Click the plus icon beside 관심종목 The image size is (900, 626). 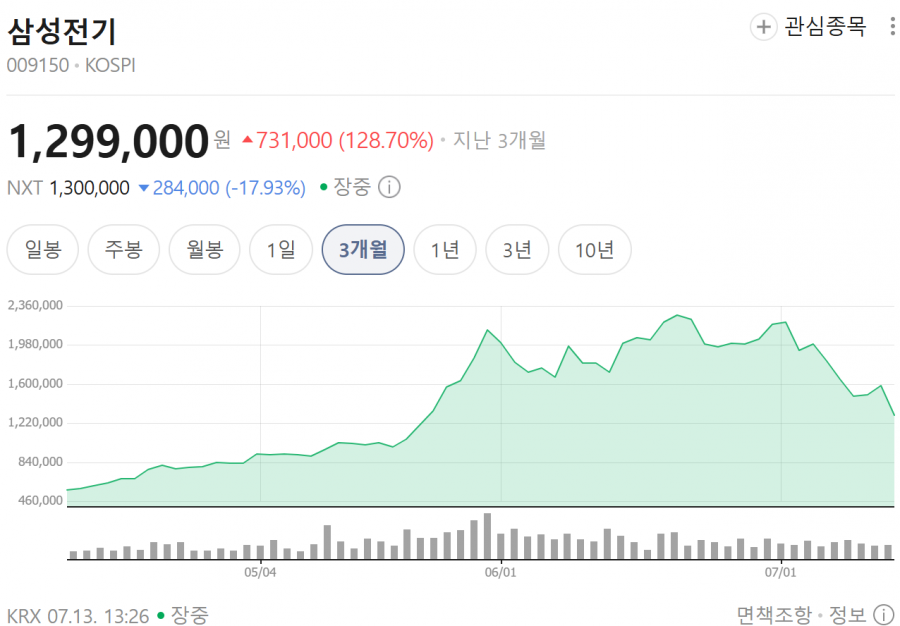tap(764, 27)
